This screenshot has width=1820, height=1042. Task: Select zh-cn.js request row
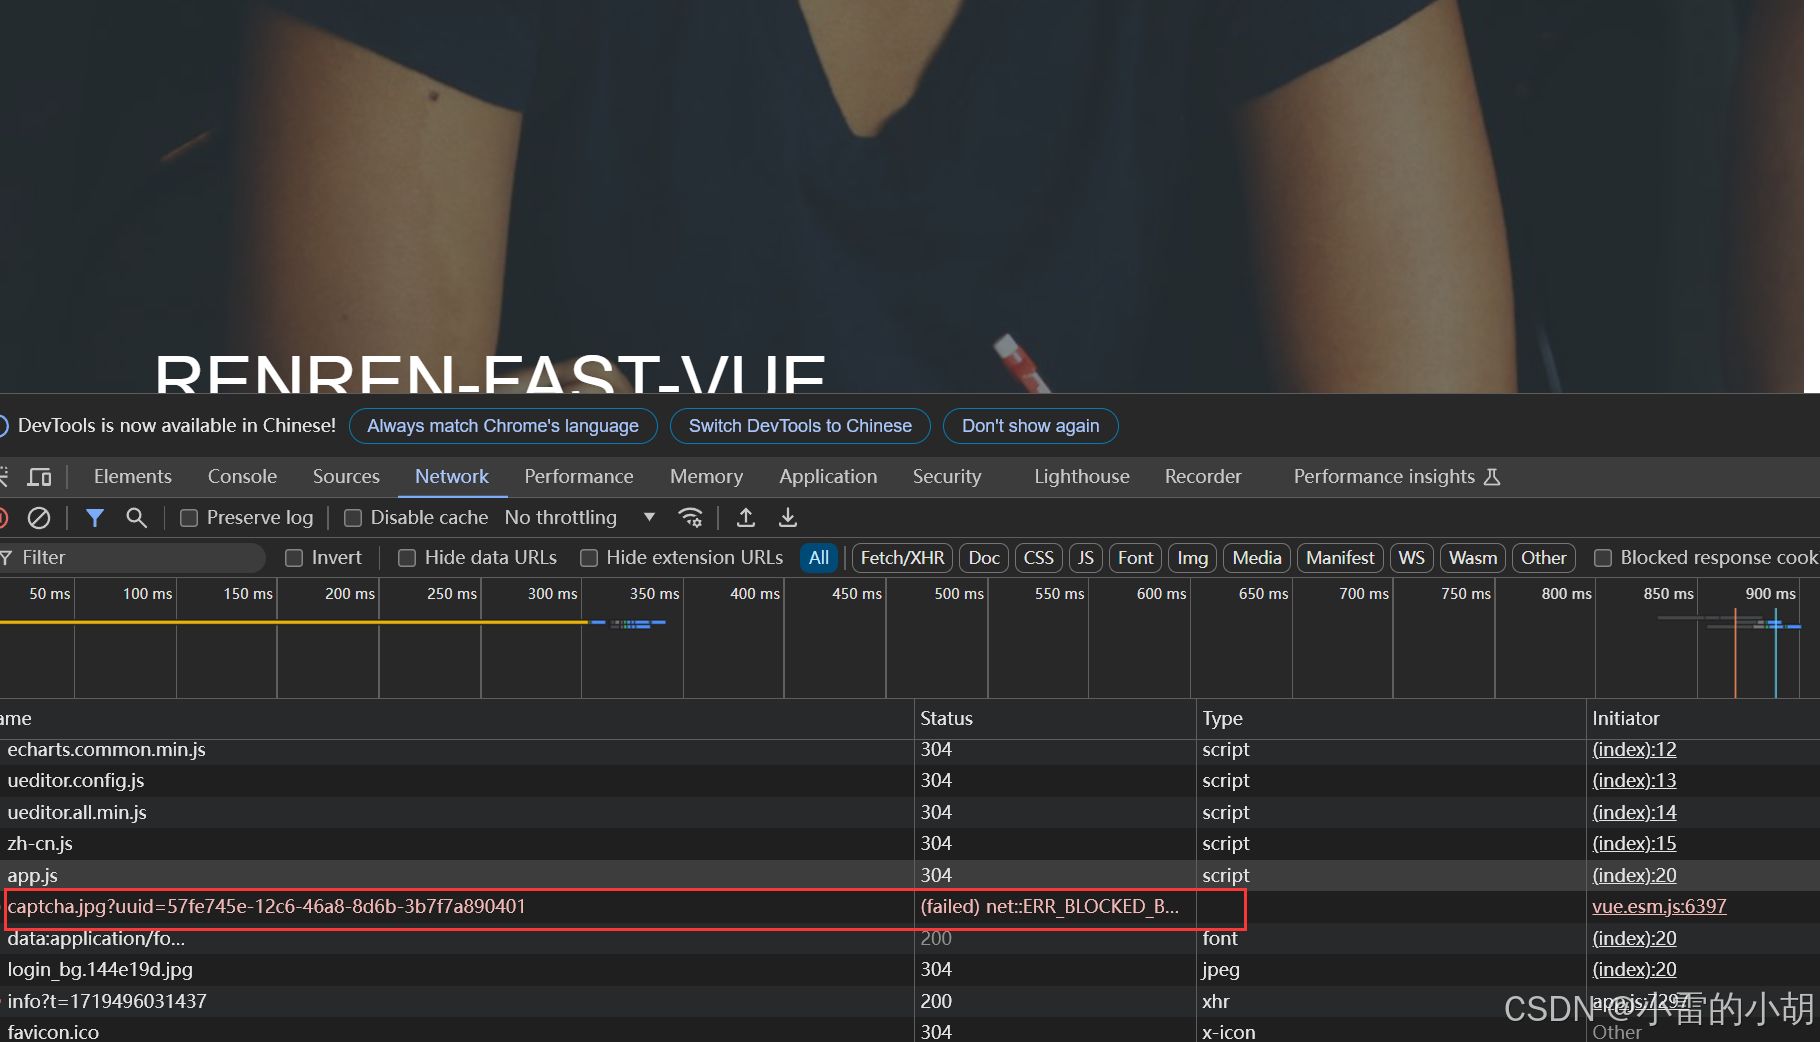[x=910, y=844]
